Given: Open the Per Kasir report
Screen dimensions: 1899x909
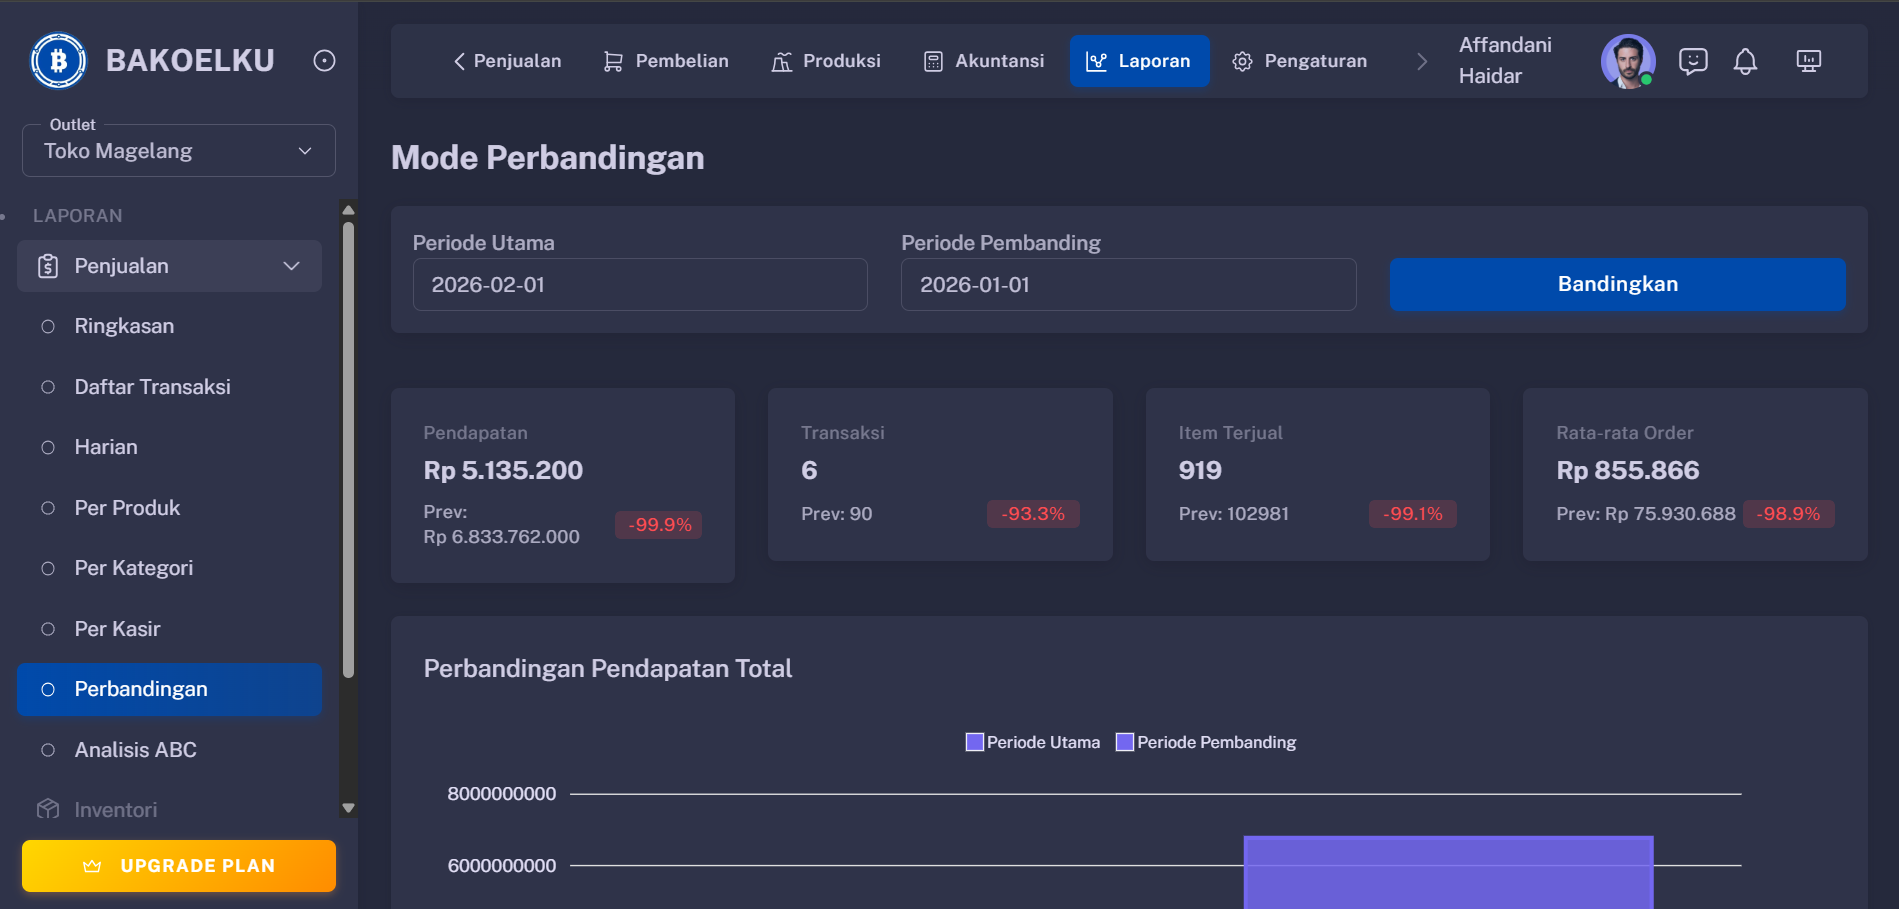Looking at the screenshot, I should tap(117, 628).
